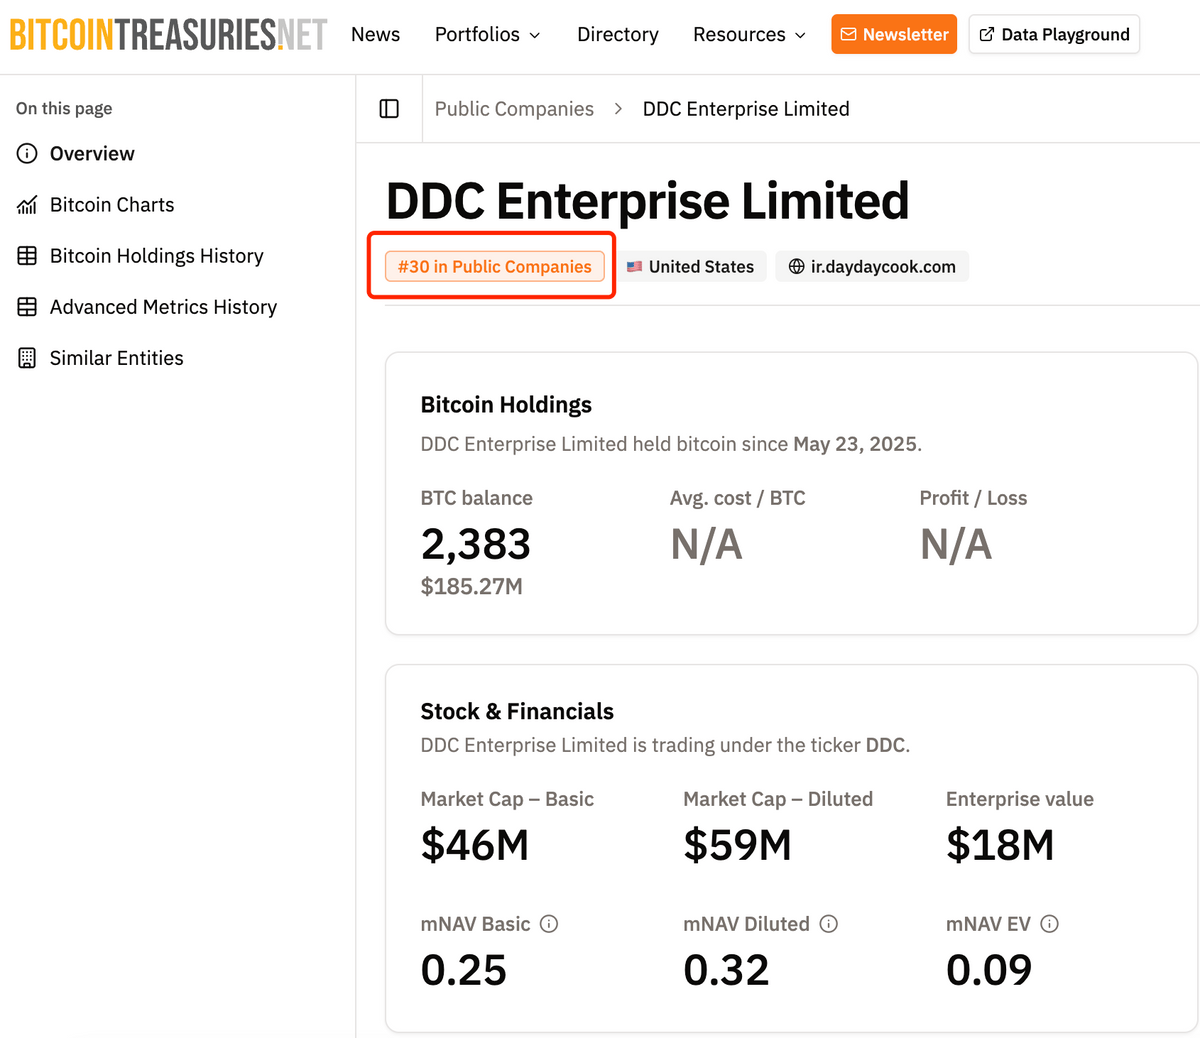Click the May 23, 2025 date text
Viewport: 1200px width, 1038px height.
855,444
